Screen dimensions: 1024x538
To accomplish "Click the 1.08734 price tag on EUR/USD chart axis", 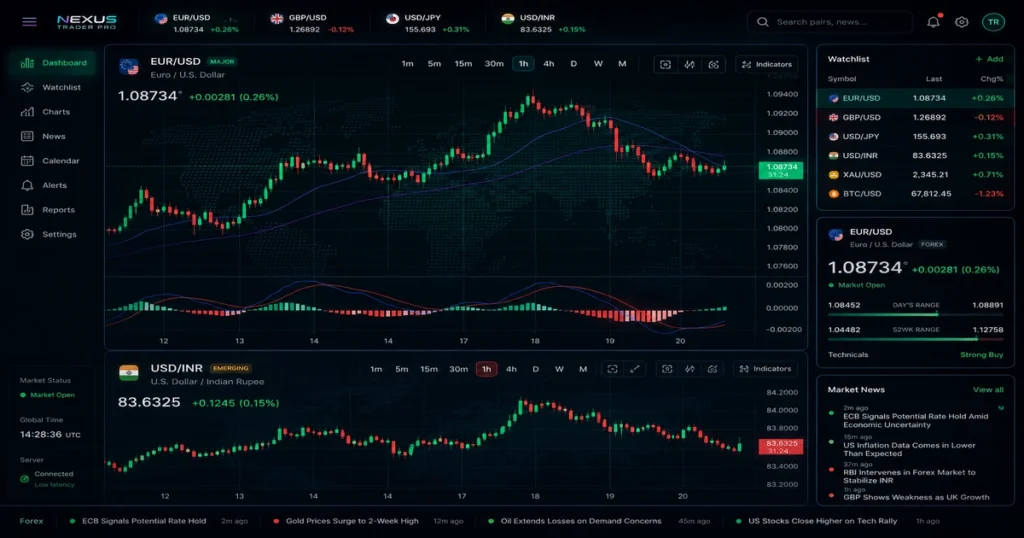I will 781,170.
